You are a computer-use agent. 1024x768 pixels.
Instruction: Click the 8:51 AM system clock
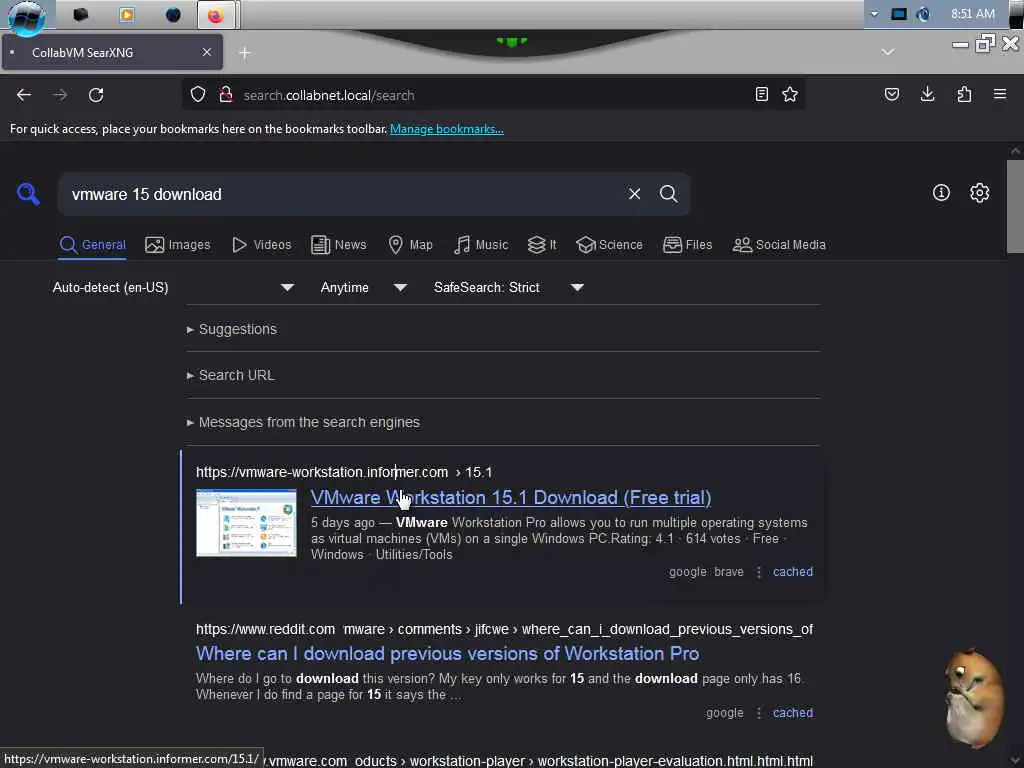tap(972, 14)
